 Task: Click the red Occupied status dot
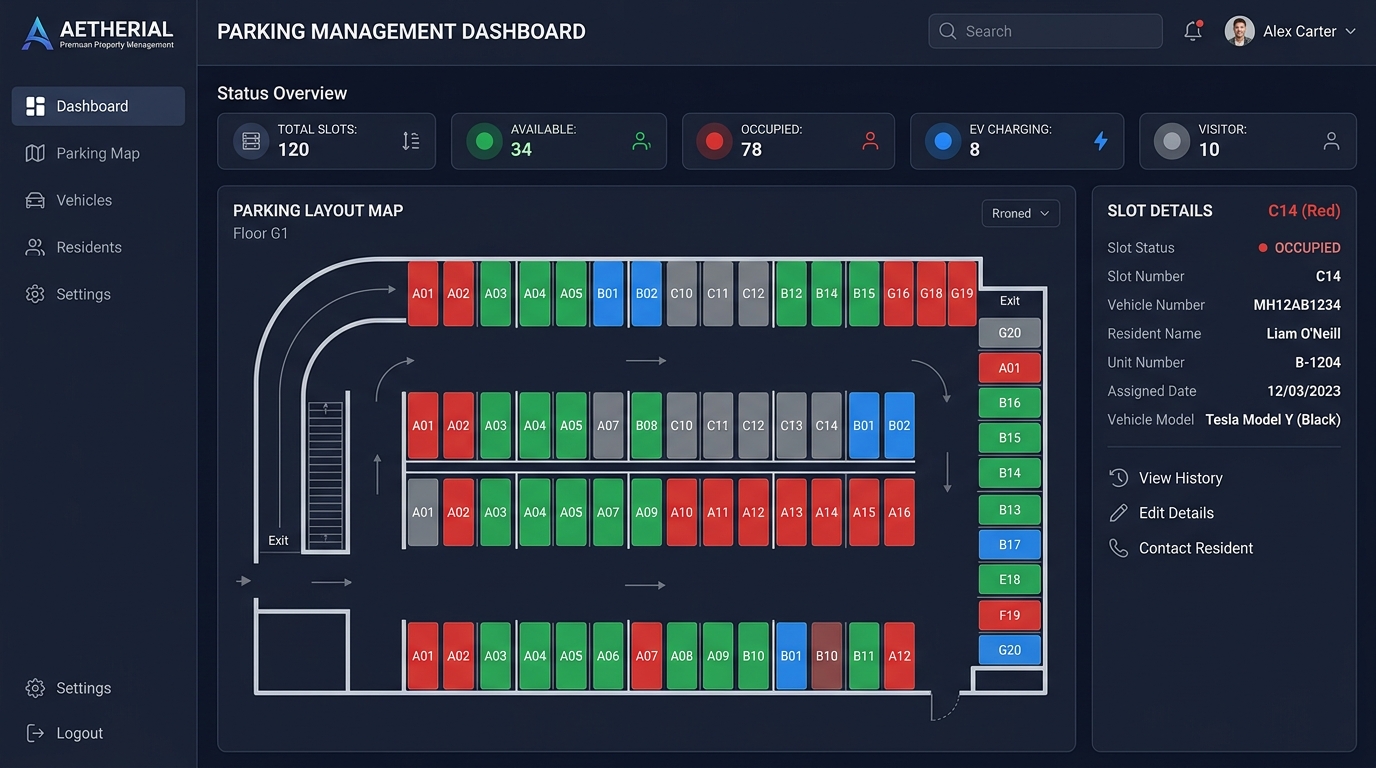[x=714, y=141]
